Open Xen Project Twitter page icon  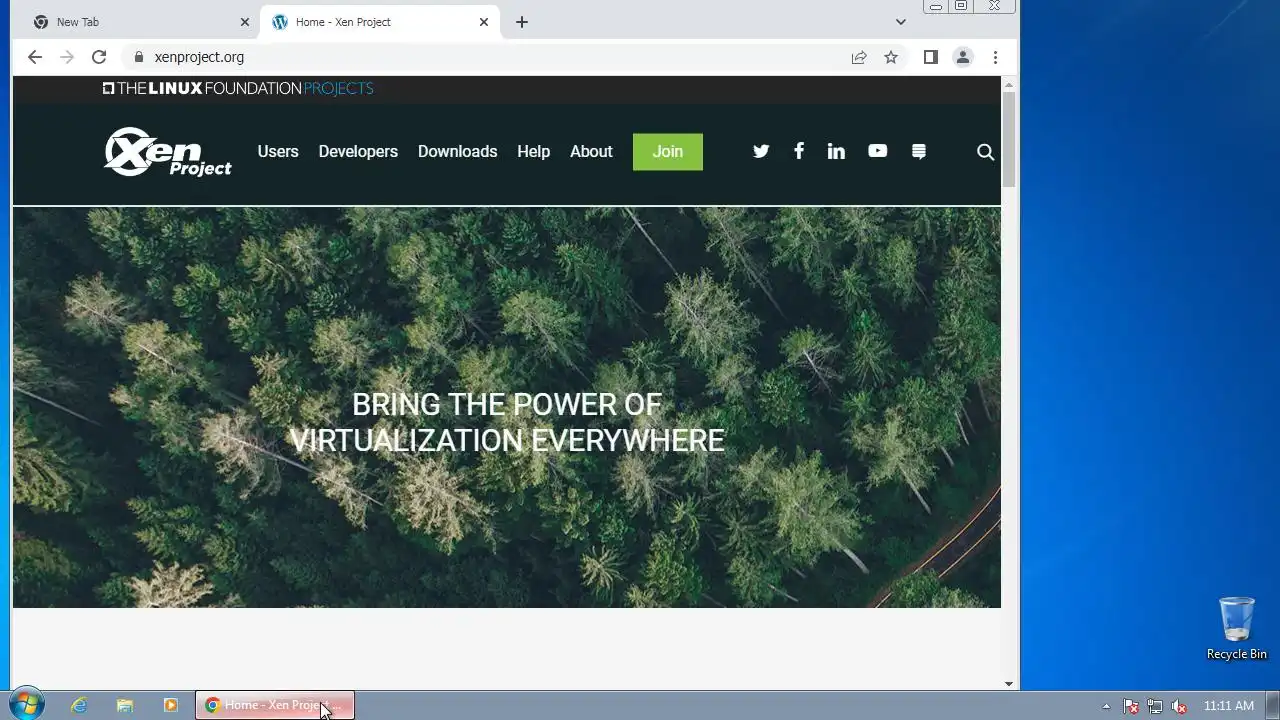pos(761,151)
